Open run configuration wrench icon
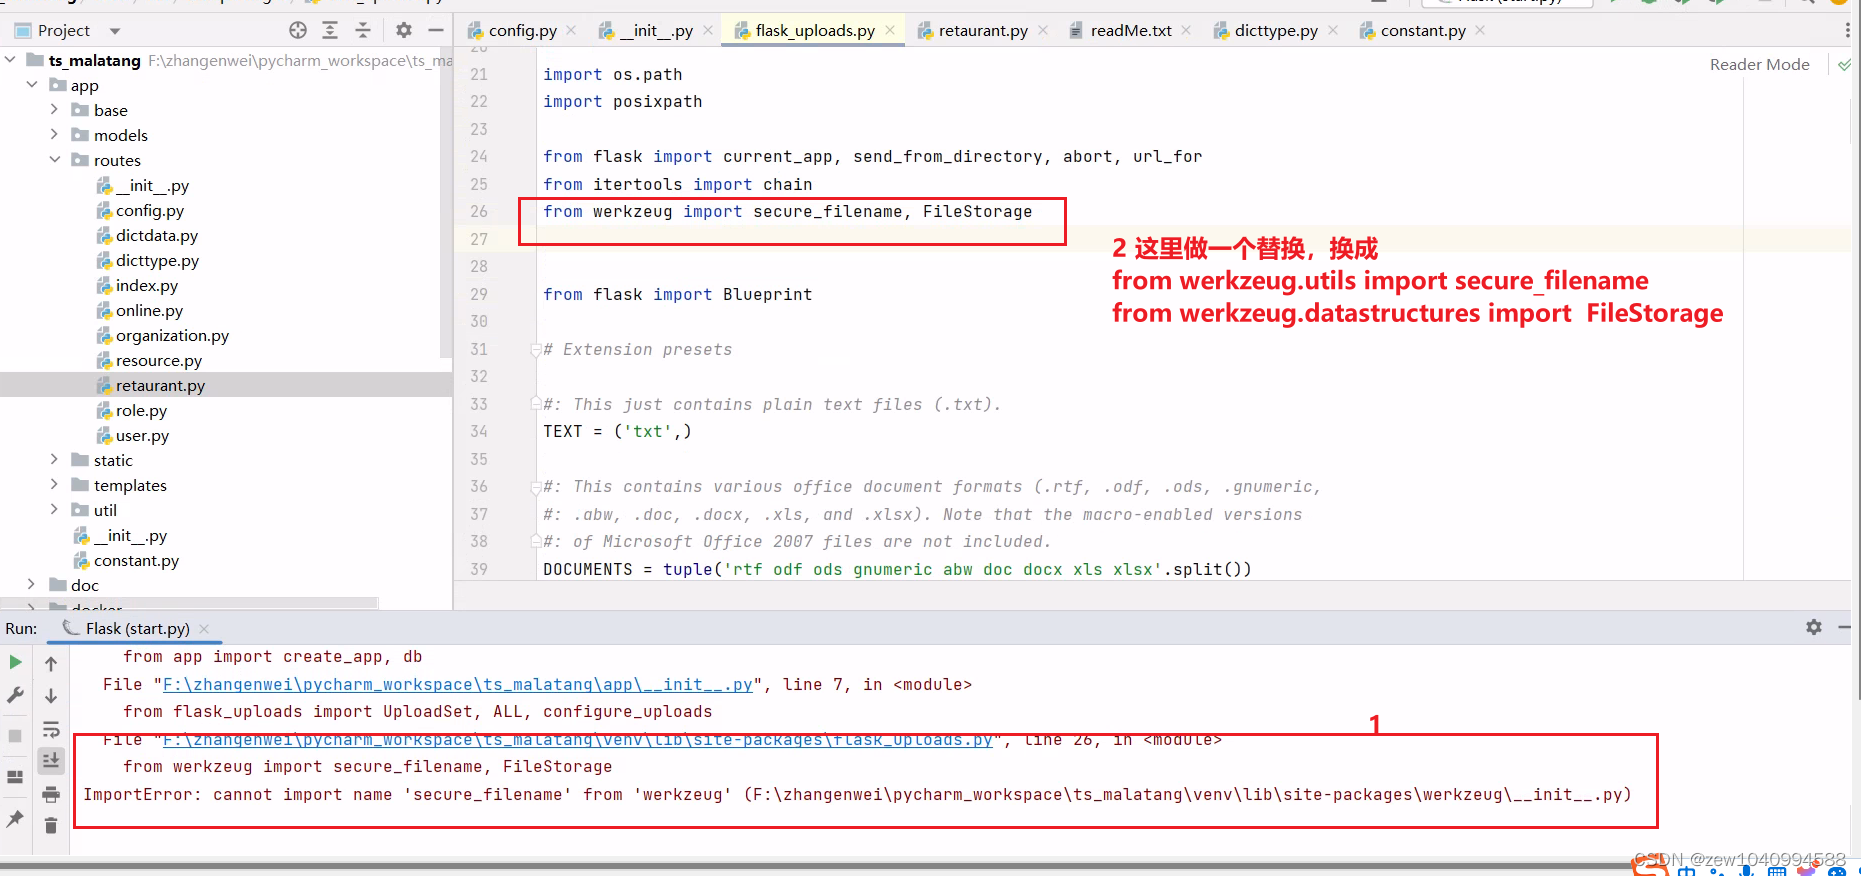 (x=15, y=695)
